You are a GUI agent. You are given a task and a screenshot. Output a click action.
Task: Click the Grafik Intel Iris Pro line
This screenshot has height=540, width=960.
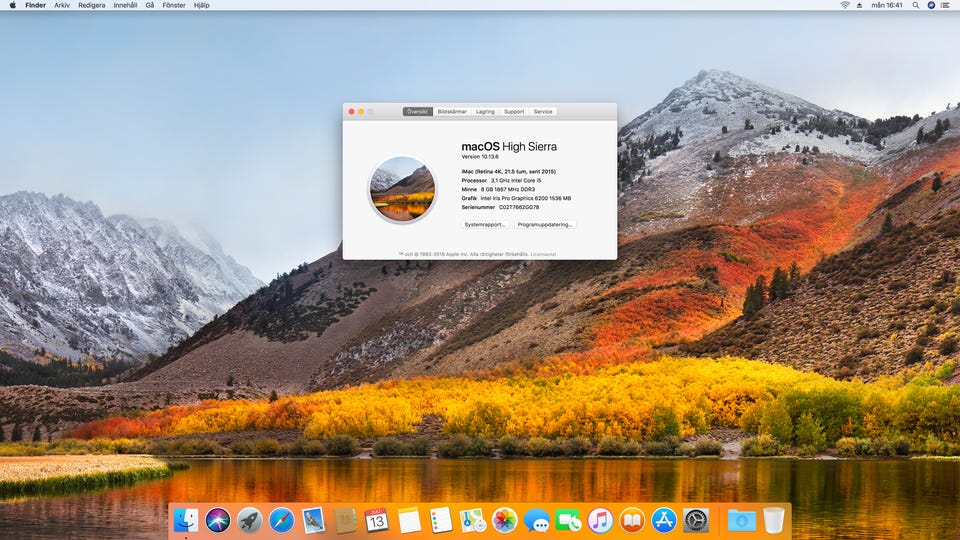pyautogui.click(x=516, y=198)
